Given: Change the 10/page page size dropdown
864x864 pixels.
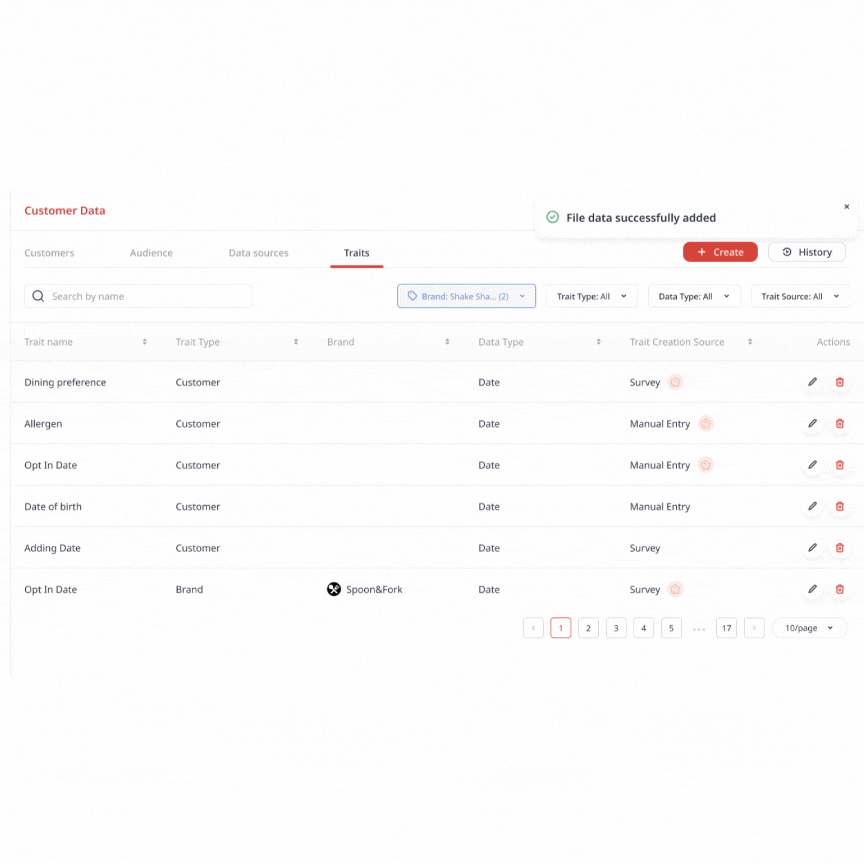Looking at the screenshot, I should [809, 628].
